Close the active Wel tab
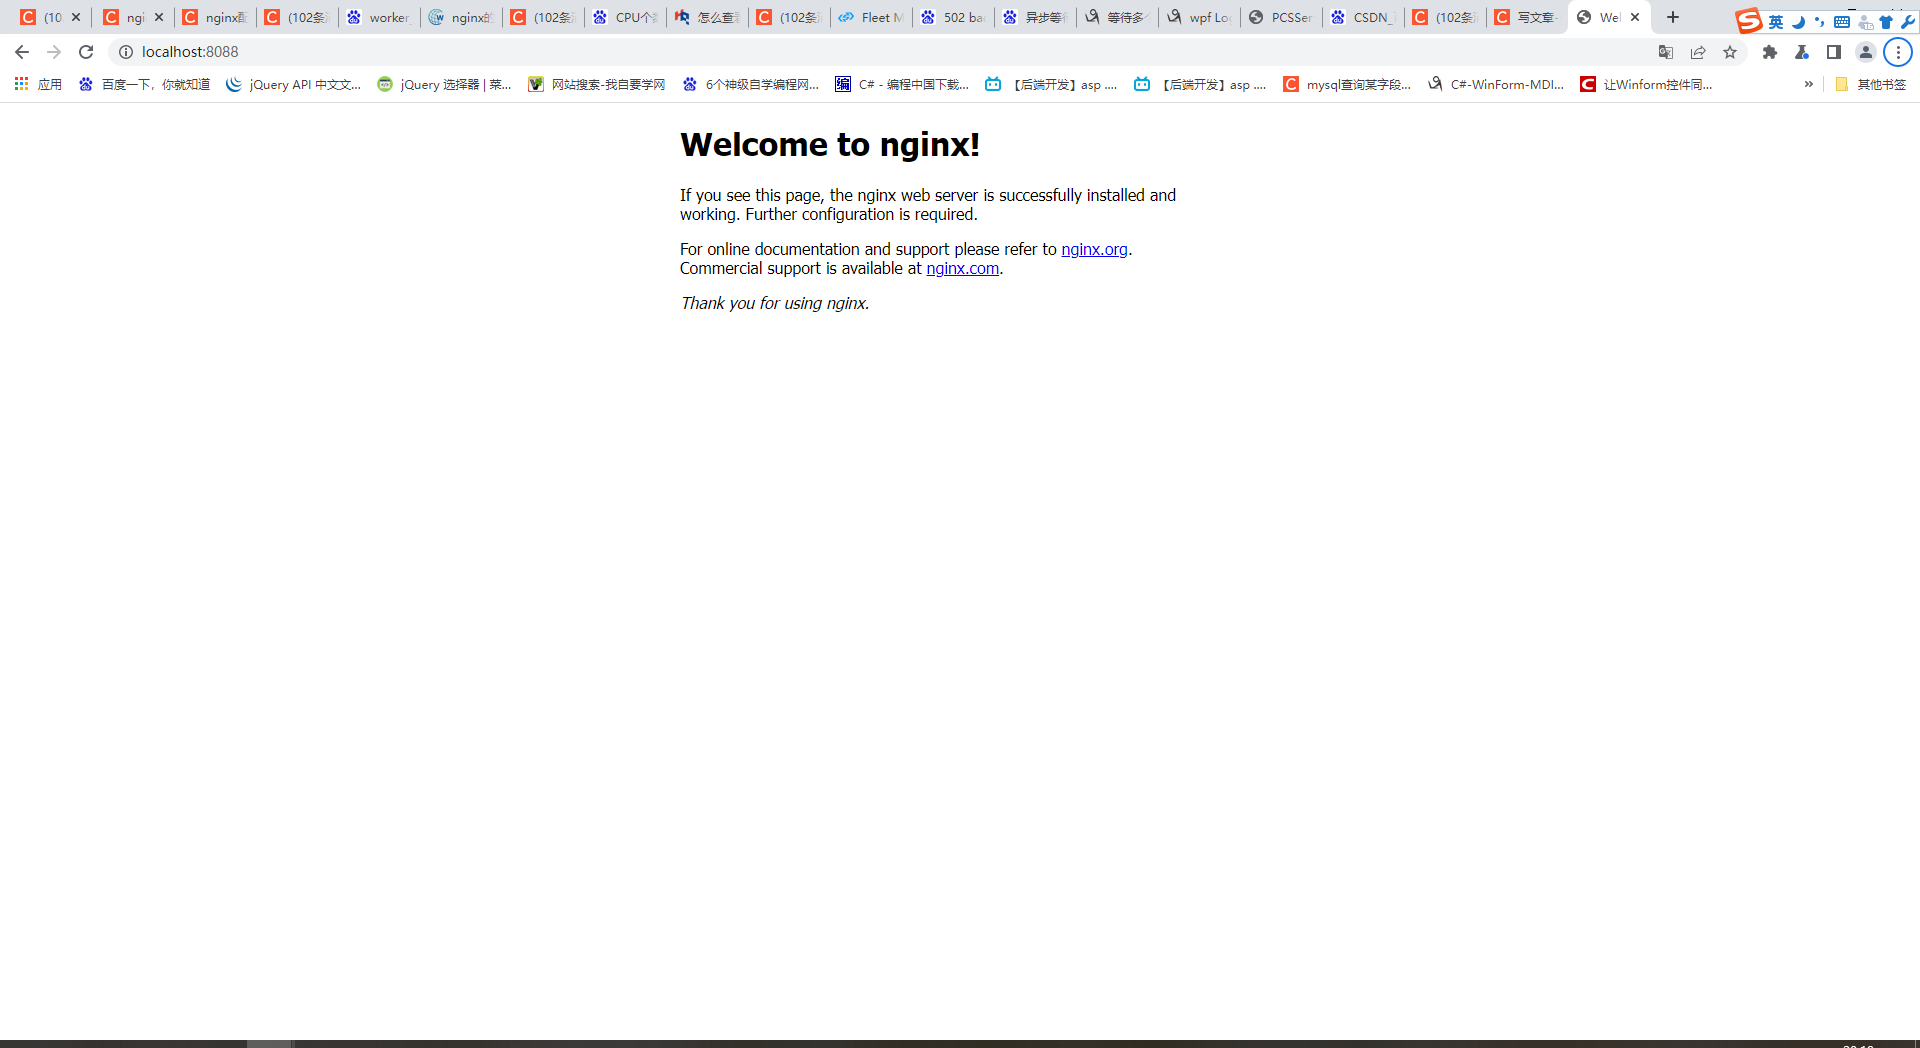This screenshot has height=1048, width=1920. [1635, 17]
